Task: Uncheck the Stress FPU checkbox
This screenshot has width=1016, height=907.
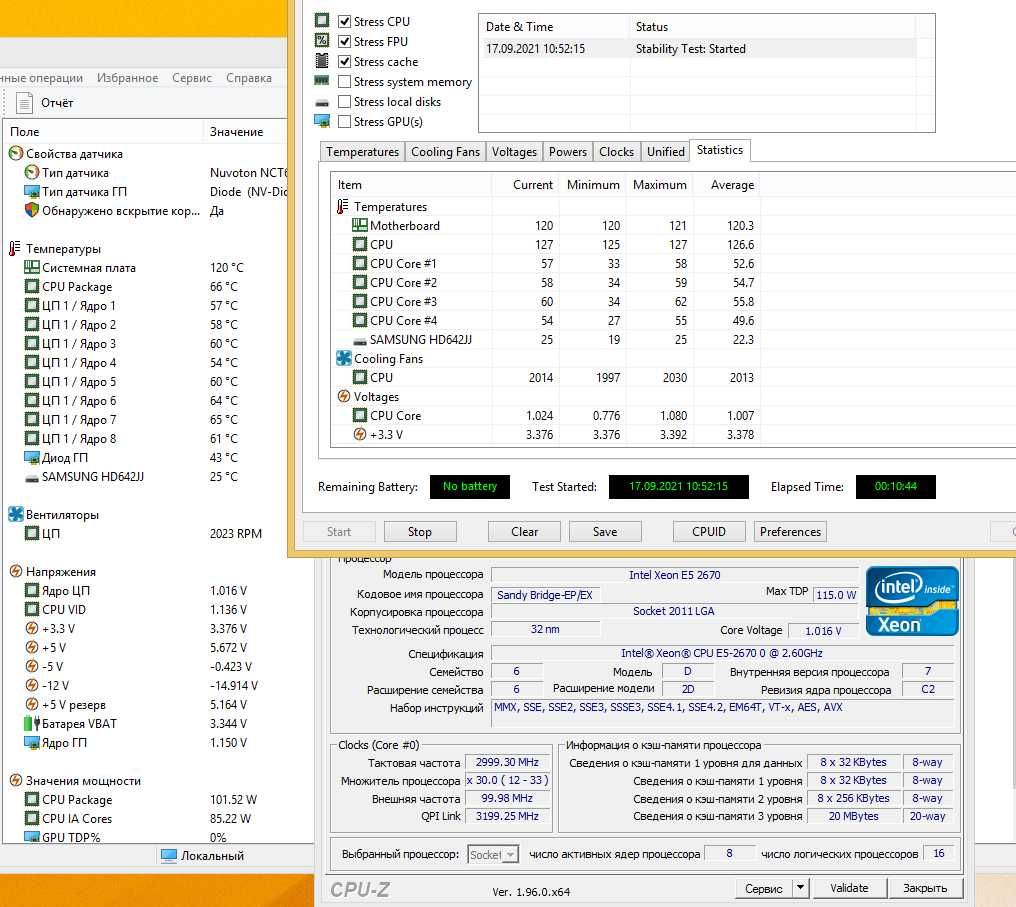Action: 345,41
